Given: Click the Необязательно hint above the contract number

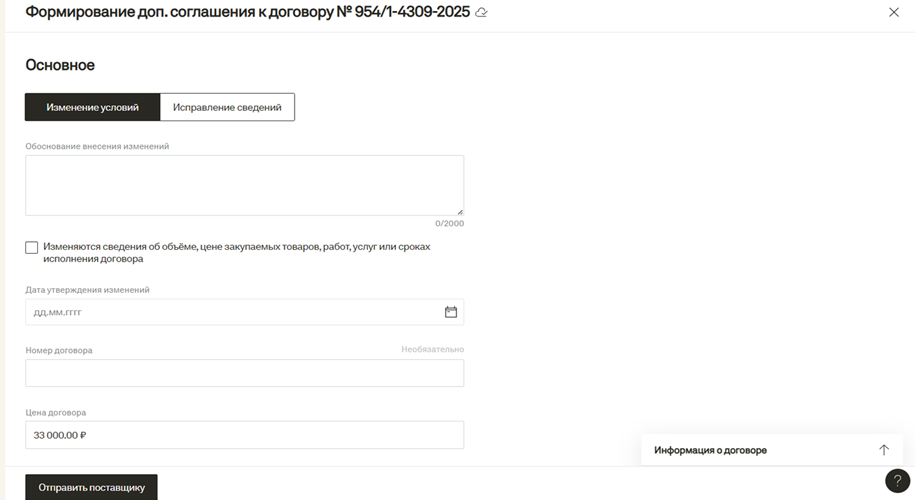Looking at the screenshot, I should pyautogui.click(x=432, y=349).
